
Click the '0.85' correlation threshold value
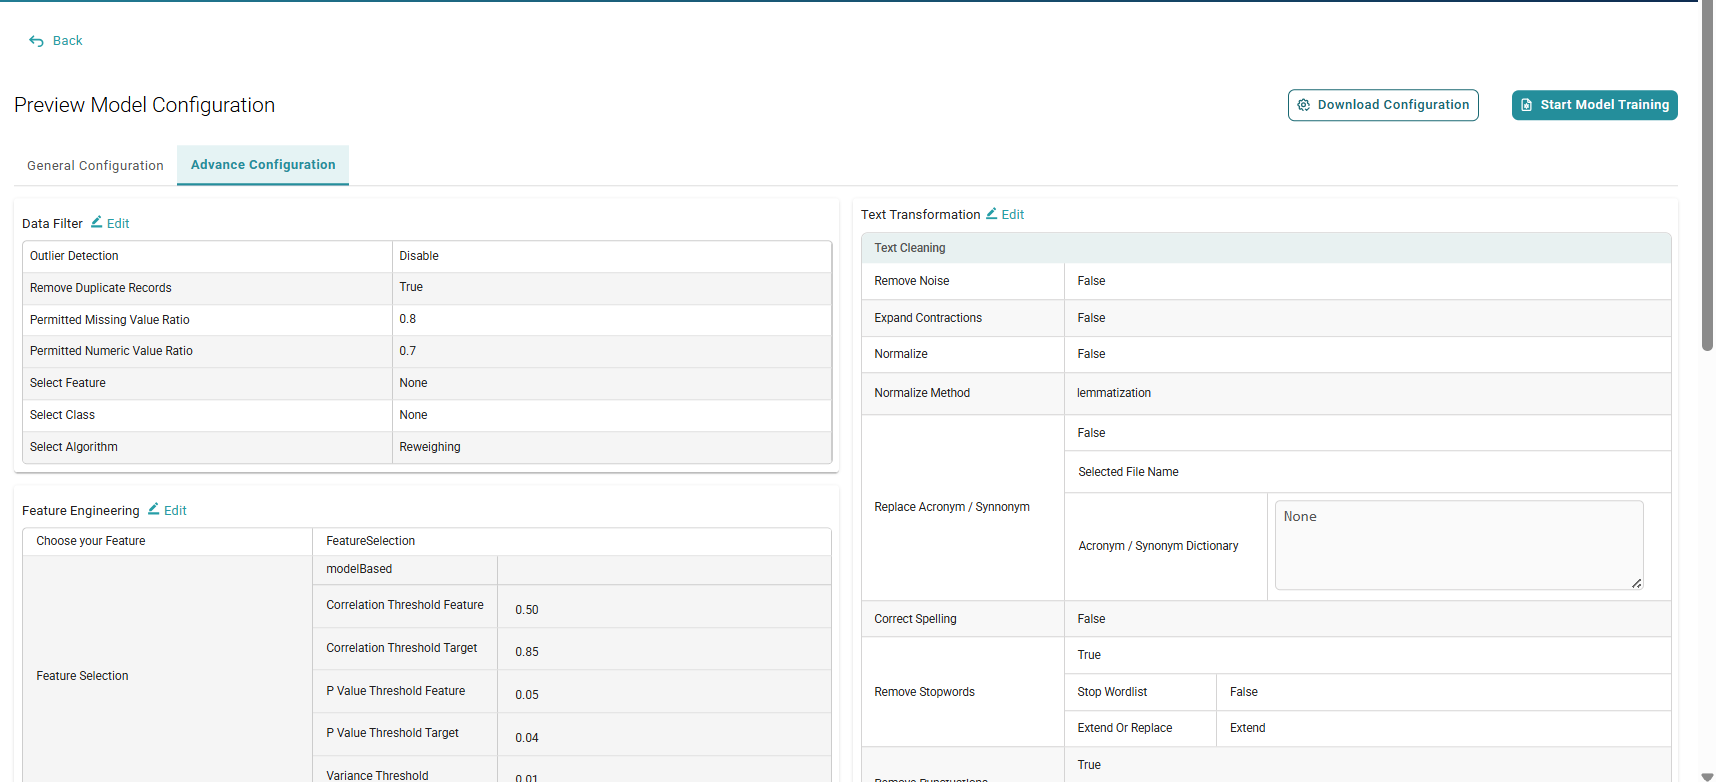(x=527, y=652)
